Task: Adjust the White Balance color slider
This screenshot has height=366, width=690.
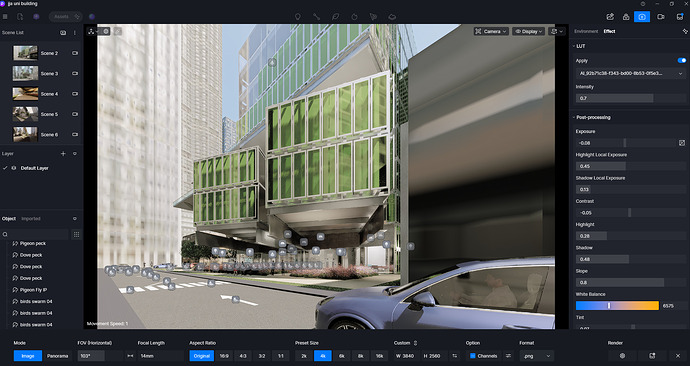Action: click(617, 305)
